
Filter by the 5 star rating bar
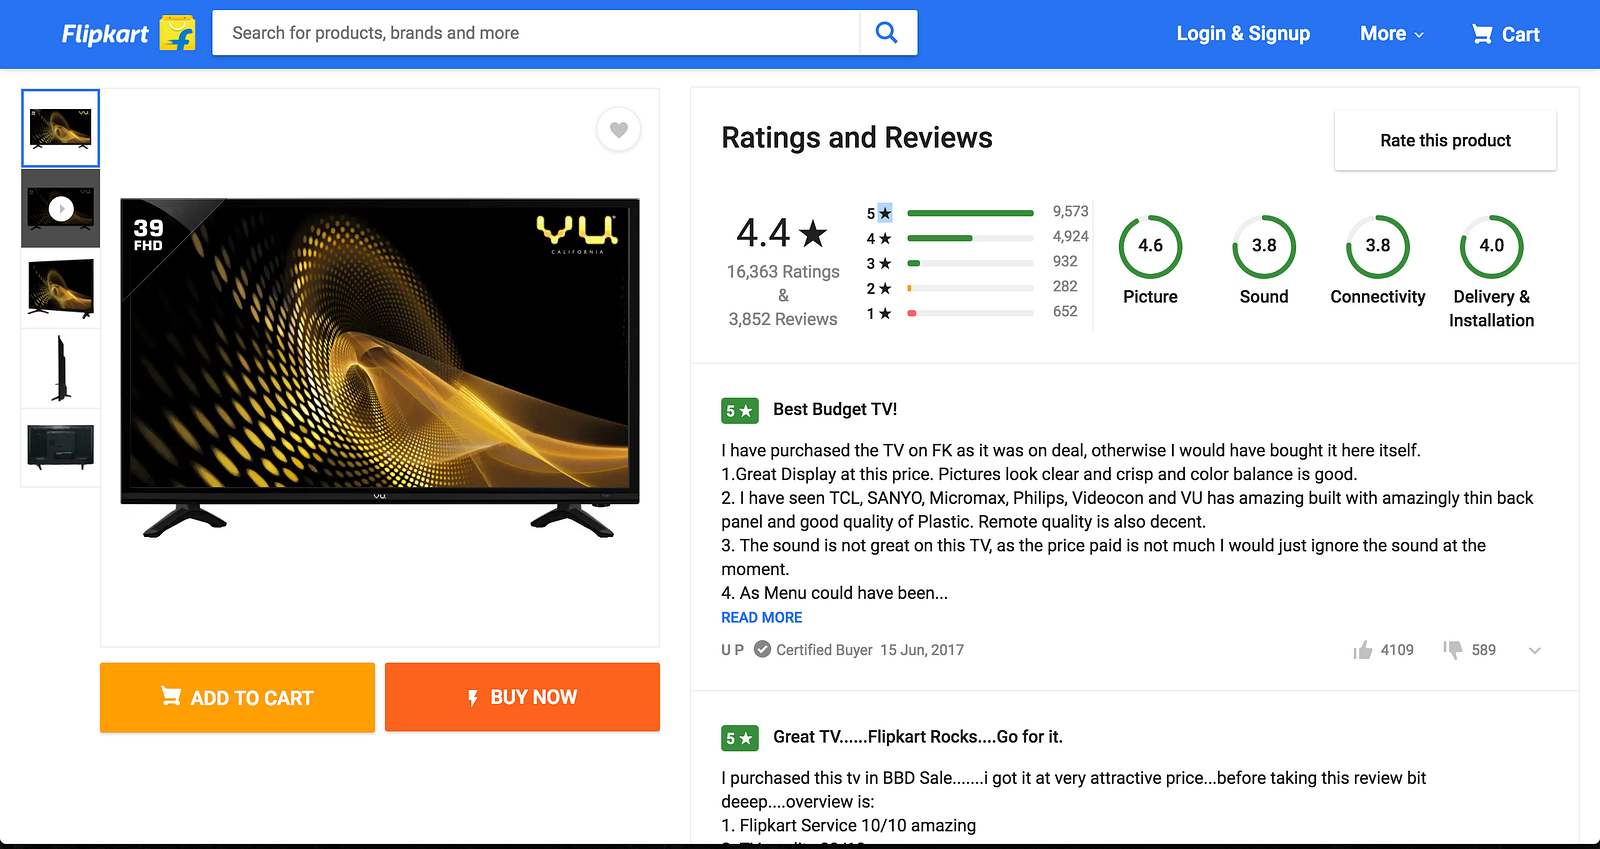click(970, 213)
